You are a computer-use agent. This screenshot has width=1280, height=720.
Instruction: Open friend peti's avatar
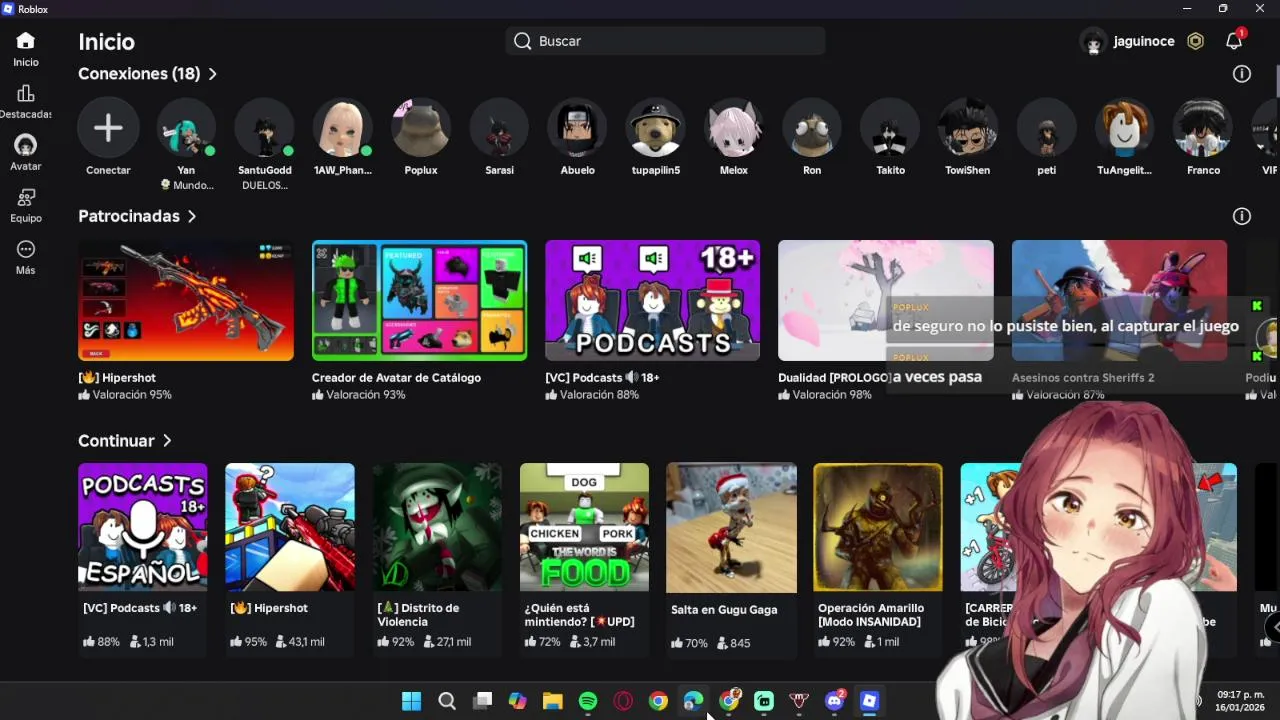tap(1047, 127)
